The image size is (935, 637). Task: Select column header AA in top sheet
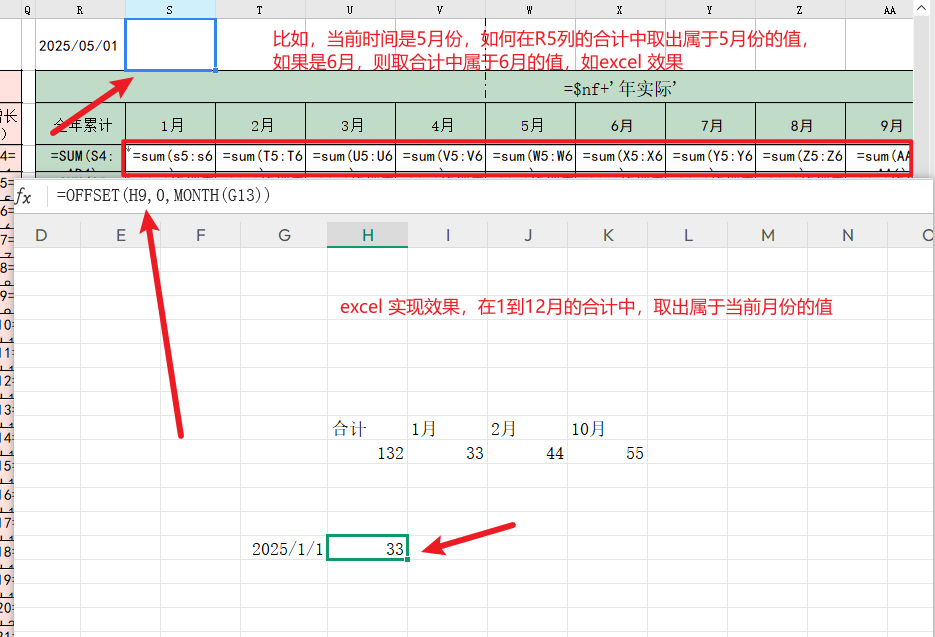pyautogui.click(x=879, y=10)
